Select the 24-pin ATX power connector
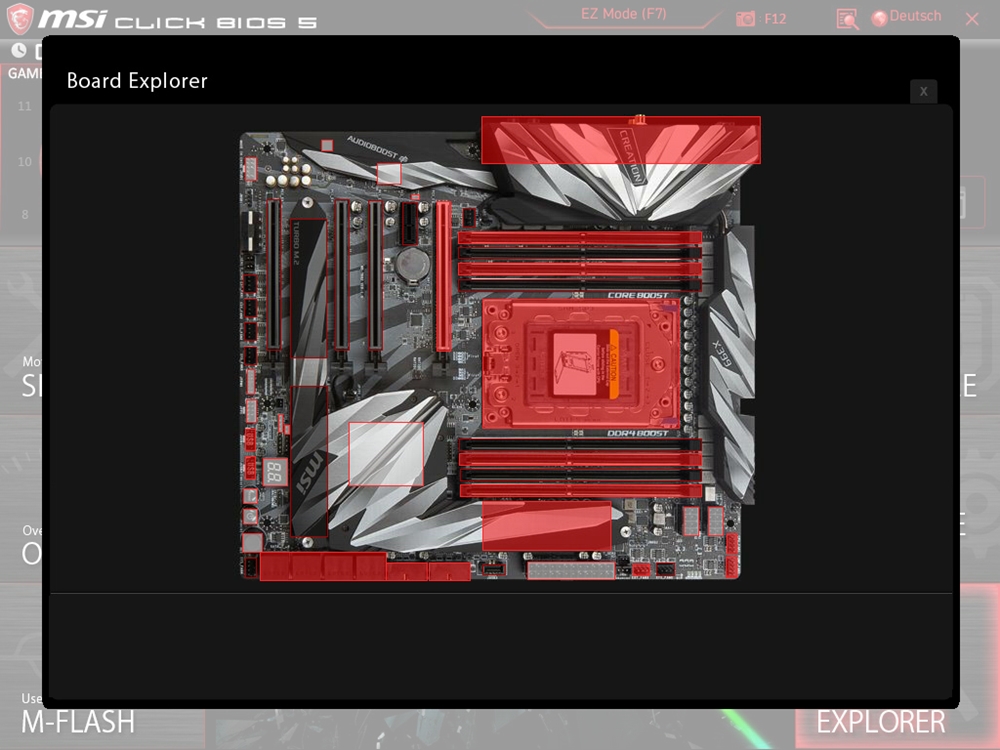The width and height of the screenshot is (1000, 750). pos(570,570)
